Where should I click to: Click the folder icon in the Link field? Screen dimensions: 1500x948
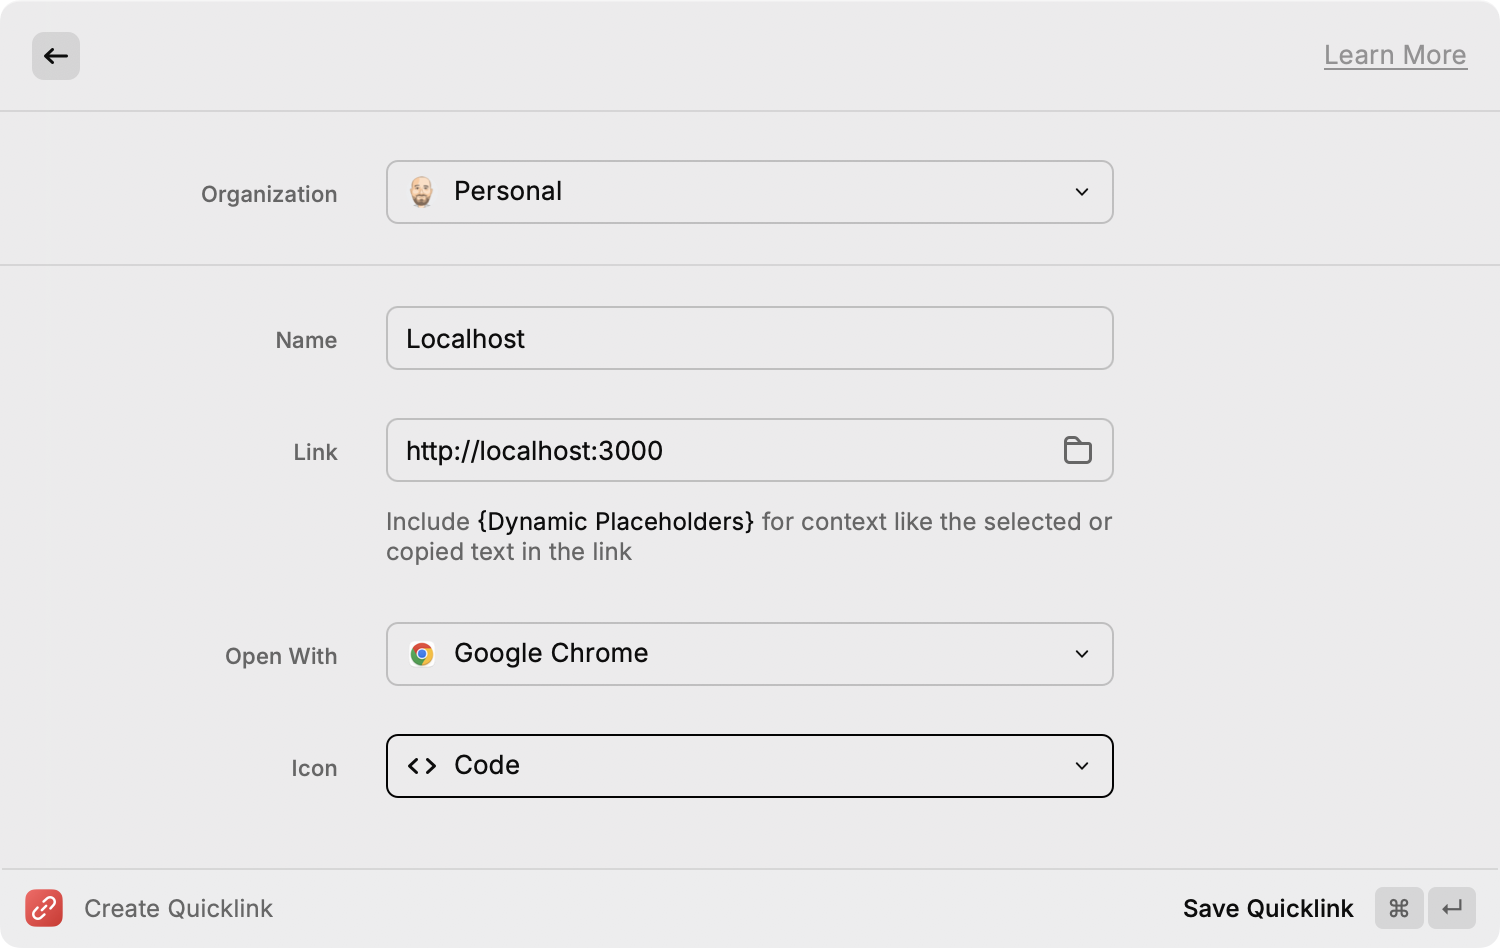[x=1078, y=450]
